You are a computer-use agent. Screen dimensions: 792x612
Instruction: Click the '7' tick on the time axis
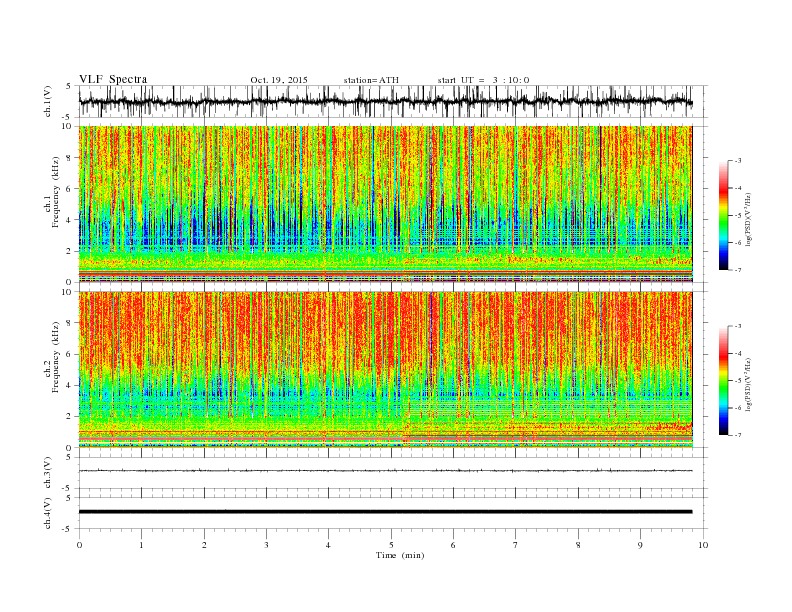tap(516, 545)
